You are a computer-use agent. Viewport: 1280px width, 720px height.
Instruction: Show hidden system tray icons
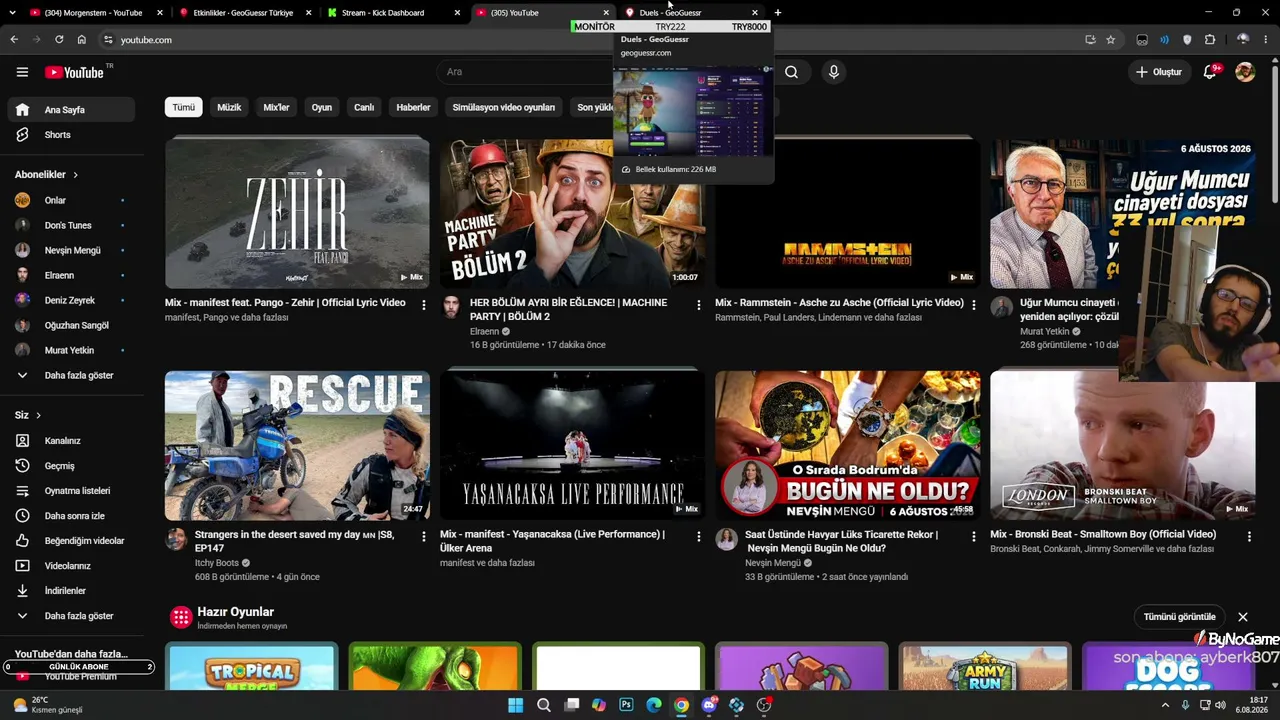click(1164, 705)
